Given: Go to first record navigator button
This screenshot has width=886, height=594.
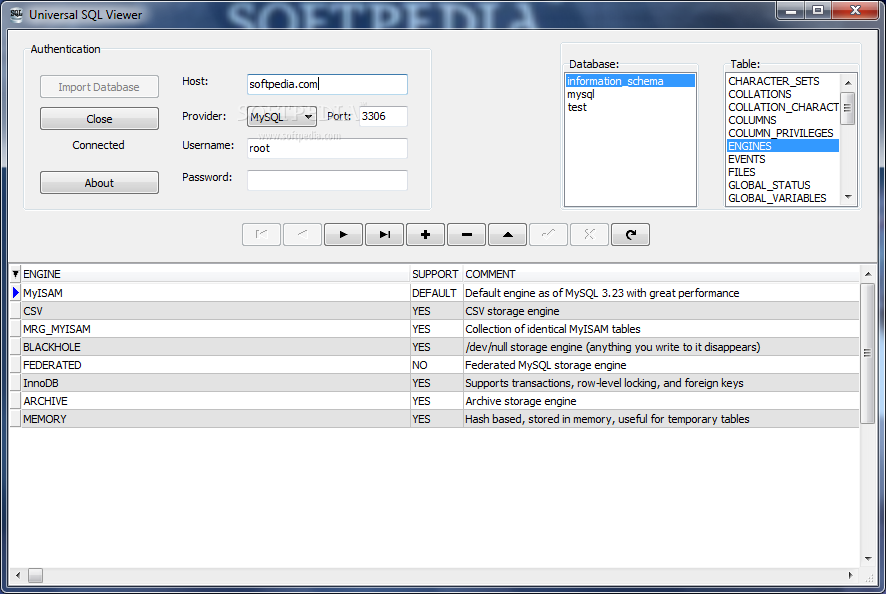Looking at the screenshot, I should coord(261,235).
